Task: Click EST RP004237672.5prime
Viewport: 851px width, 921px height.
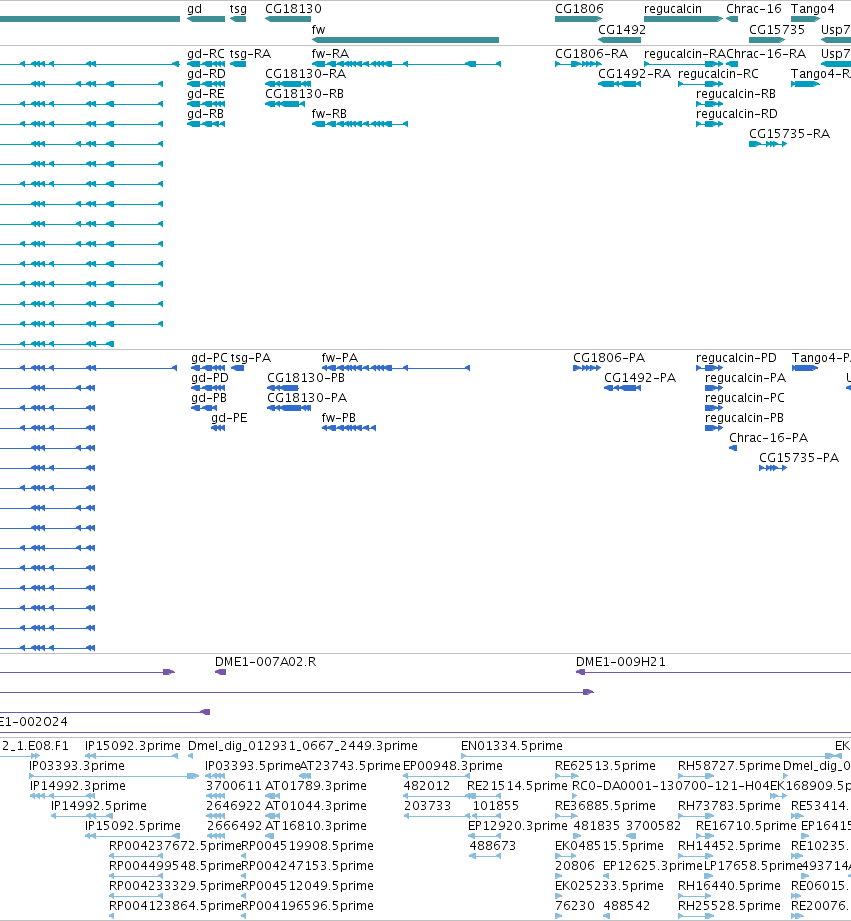Action: [136, 856]
